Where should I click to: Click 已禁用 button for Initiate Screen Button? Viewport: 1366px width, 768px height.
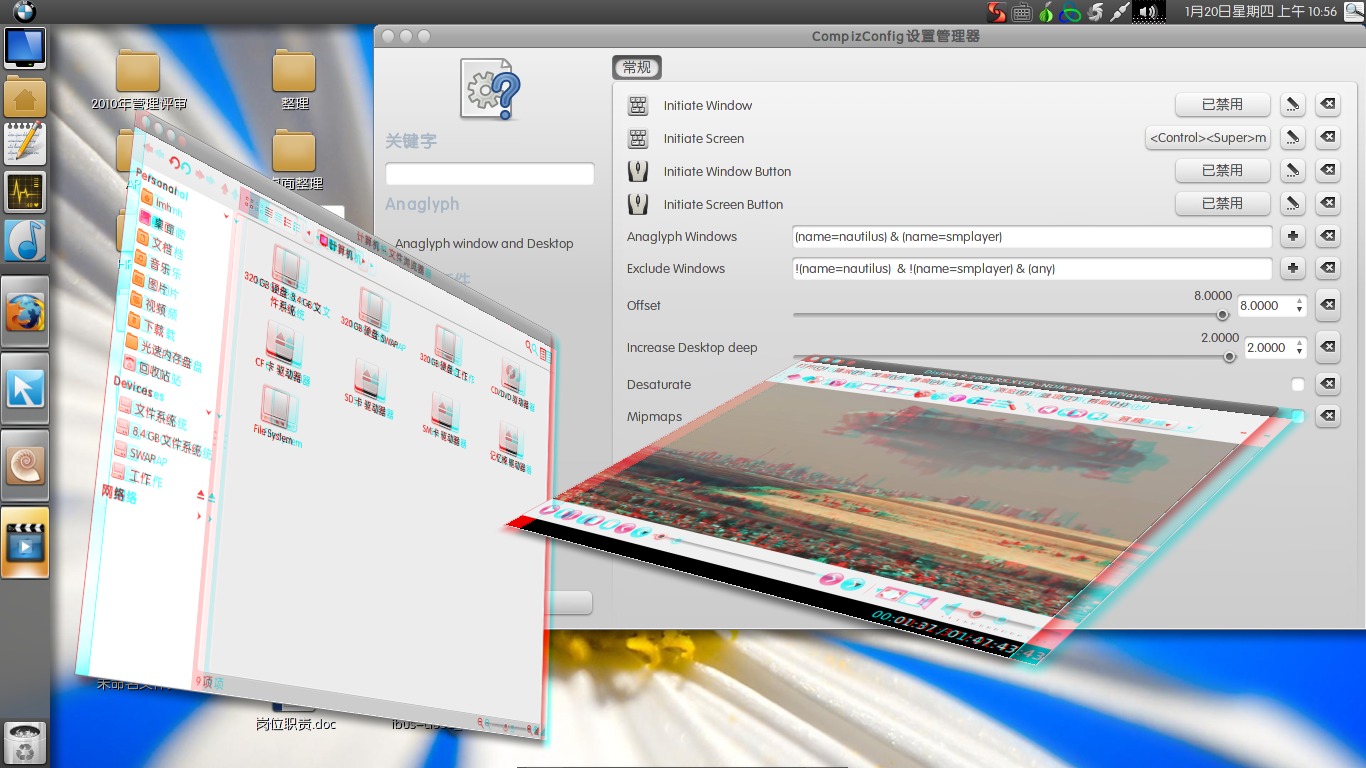tap(1222, 204)
